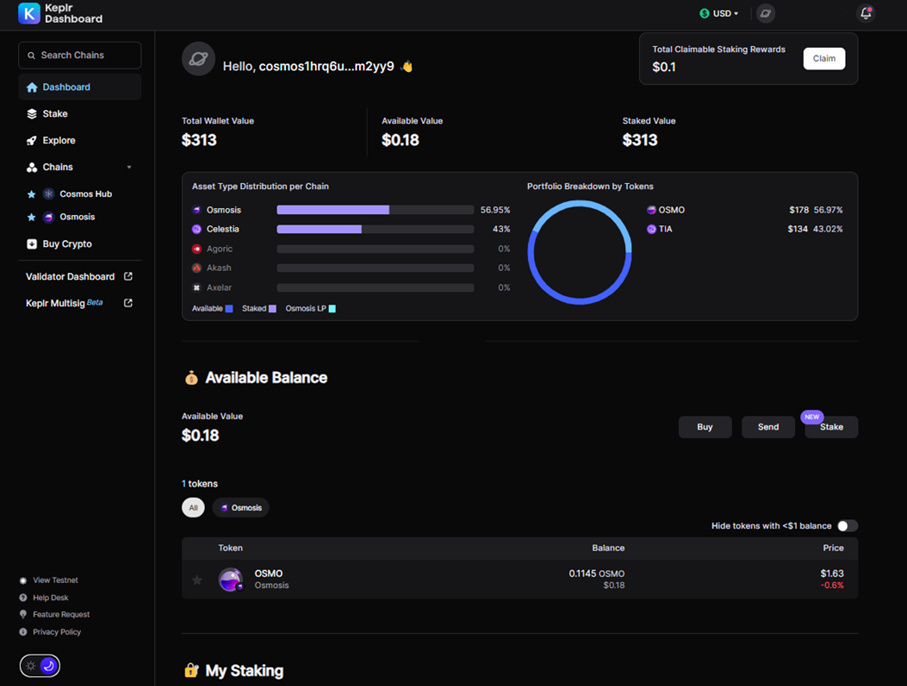Click the Osmosis LP legend color swatch
This screenshot has height=686, width=907.
[x=332, y=309]
